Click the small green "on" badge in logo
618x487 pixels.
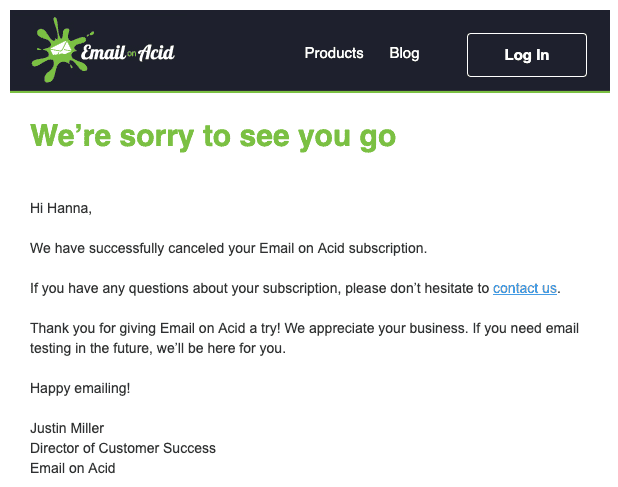130,53
